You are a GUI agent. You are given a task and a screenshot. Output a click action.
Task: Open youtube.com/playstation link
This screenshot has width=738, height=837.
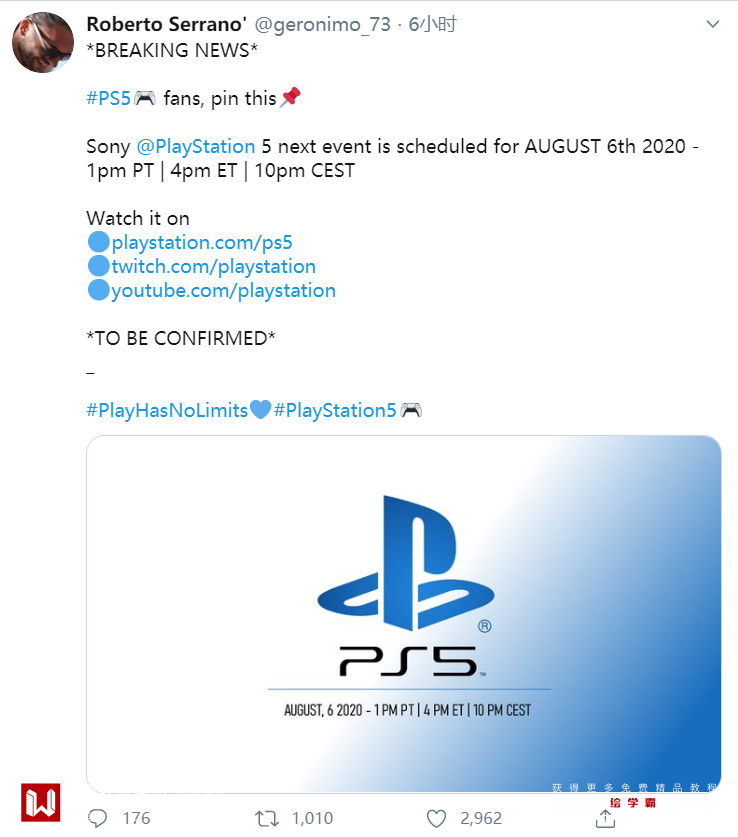(x=223, y=290)
